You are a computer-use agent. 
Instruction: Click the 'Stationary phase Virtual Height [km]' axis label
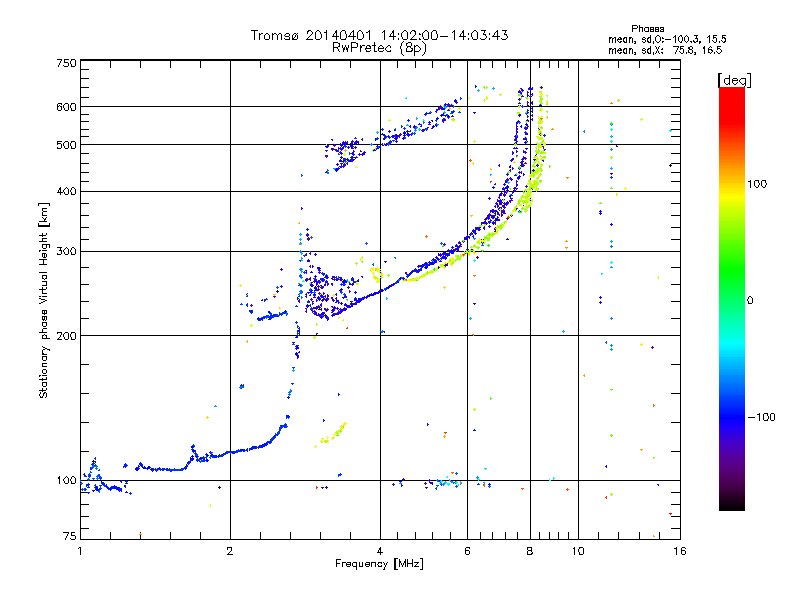[x=44, y=300]
